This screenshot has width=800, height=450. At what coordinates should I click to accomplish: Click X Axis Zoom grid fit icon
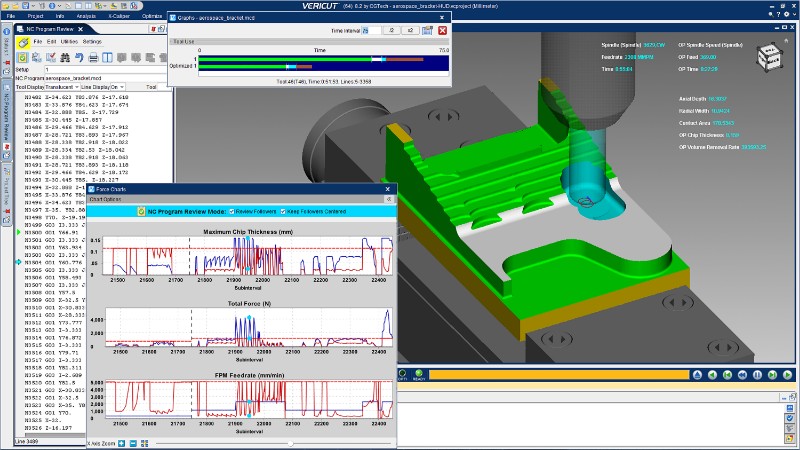[144, 443]
